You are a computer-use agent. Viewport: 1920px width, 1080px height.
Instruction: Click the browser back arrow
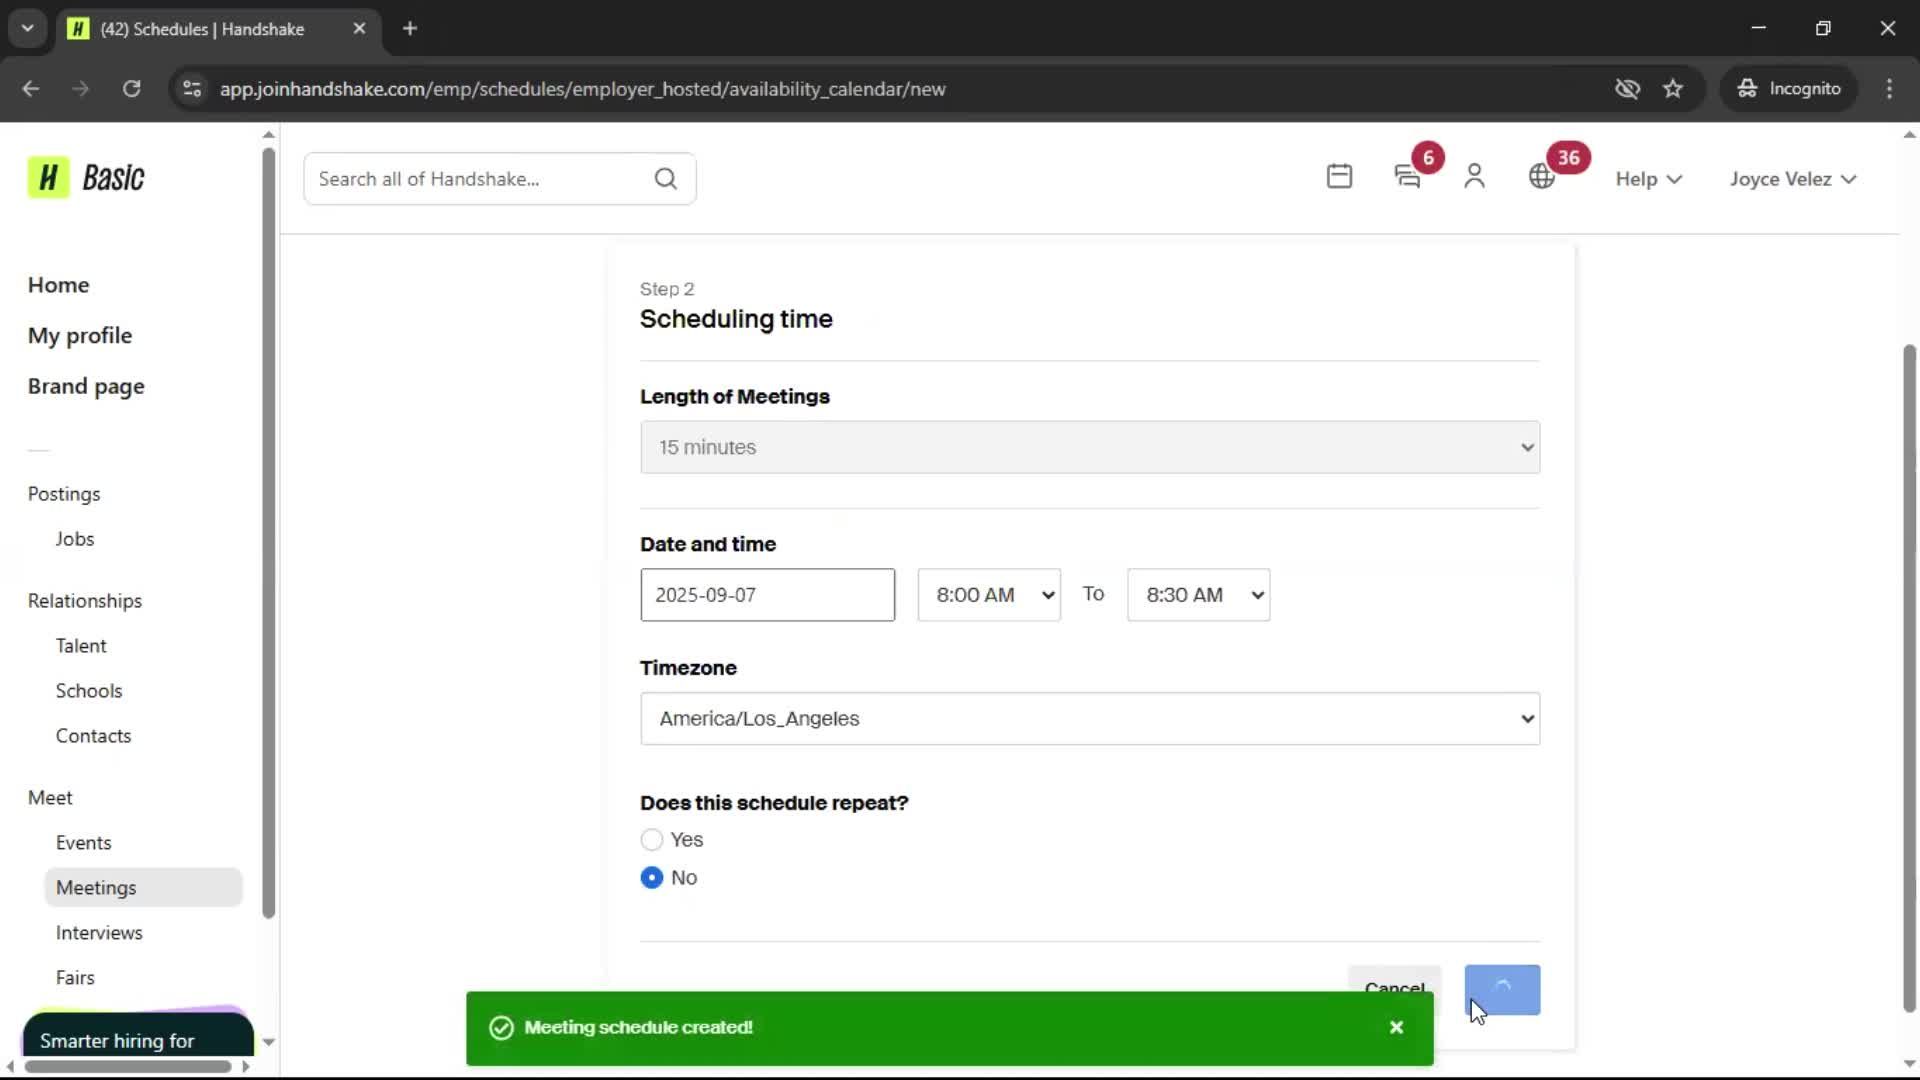(31, 89)
